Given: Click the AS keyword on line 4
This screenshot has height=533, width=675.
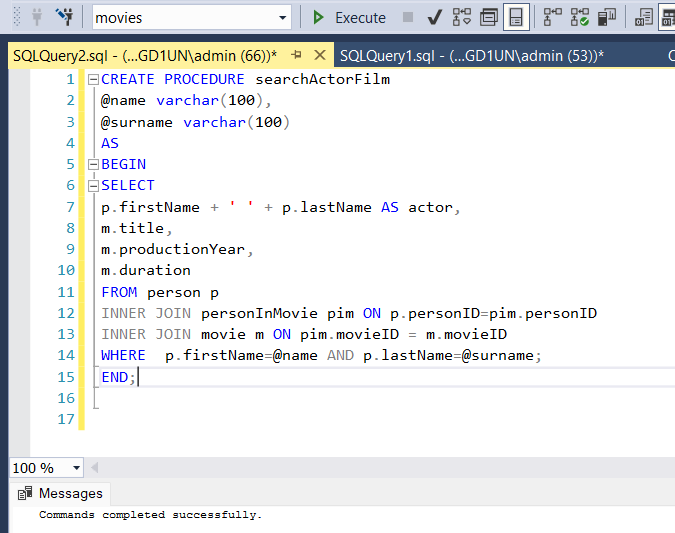Looking at the screenshot, I should [x=110, y=143].
